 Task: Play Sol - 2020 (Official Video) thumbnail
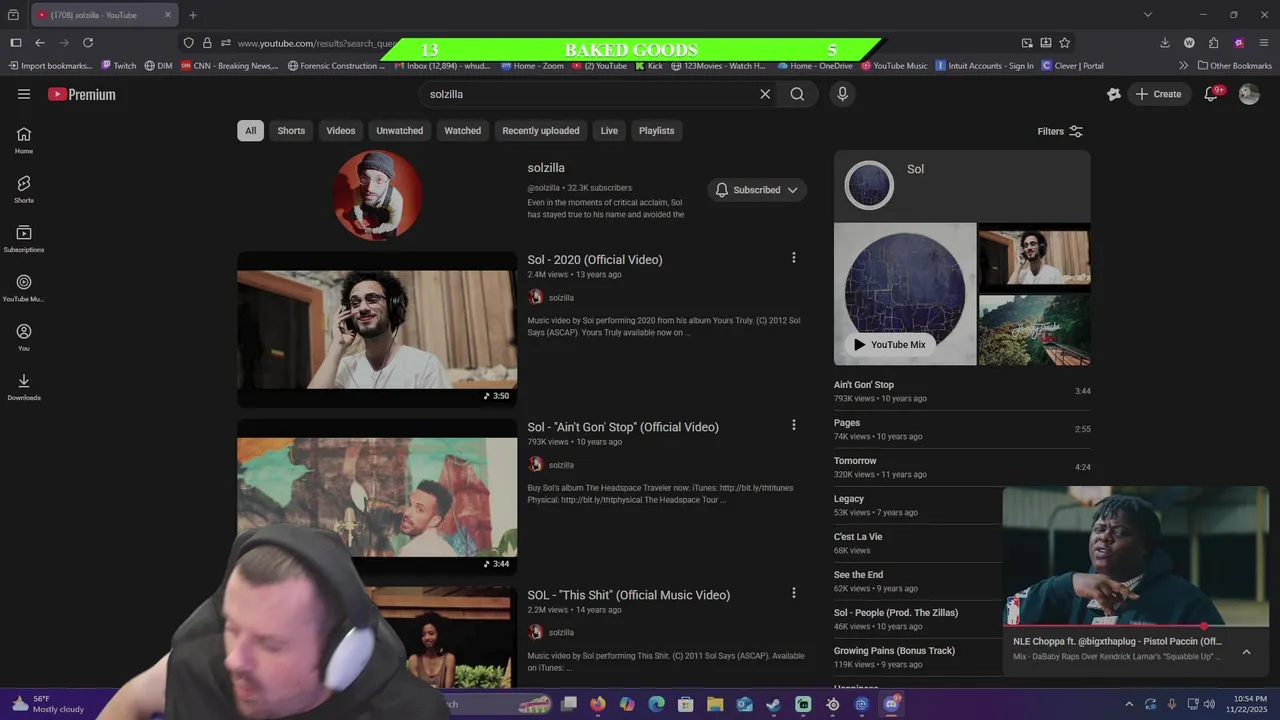(x=377, y=329)
